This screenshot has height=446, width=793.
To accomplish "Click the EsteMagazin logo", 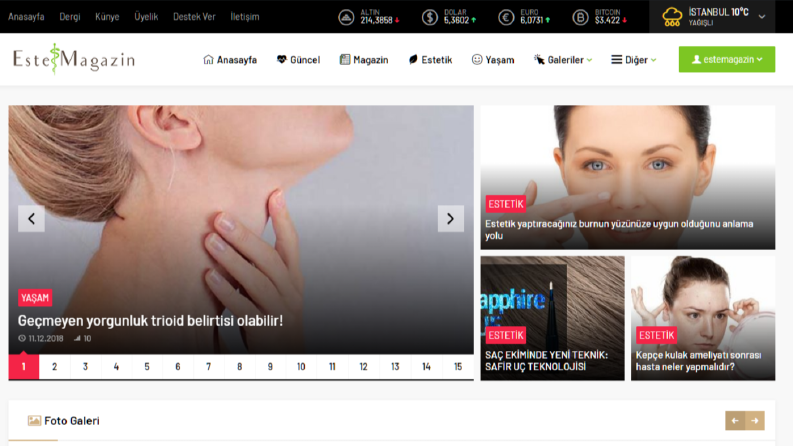I will coord(74,60).
